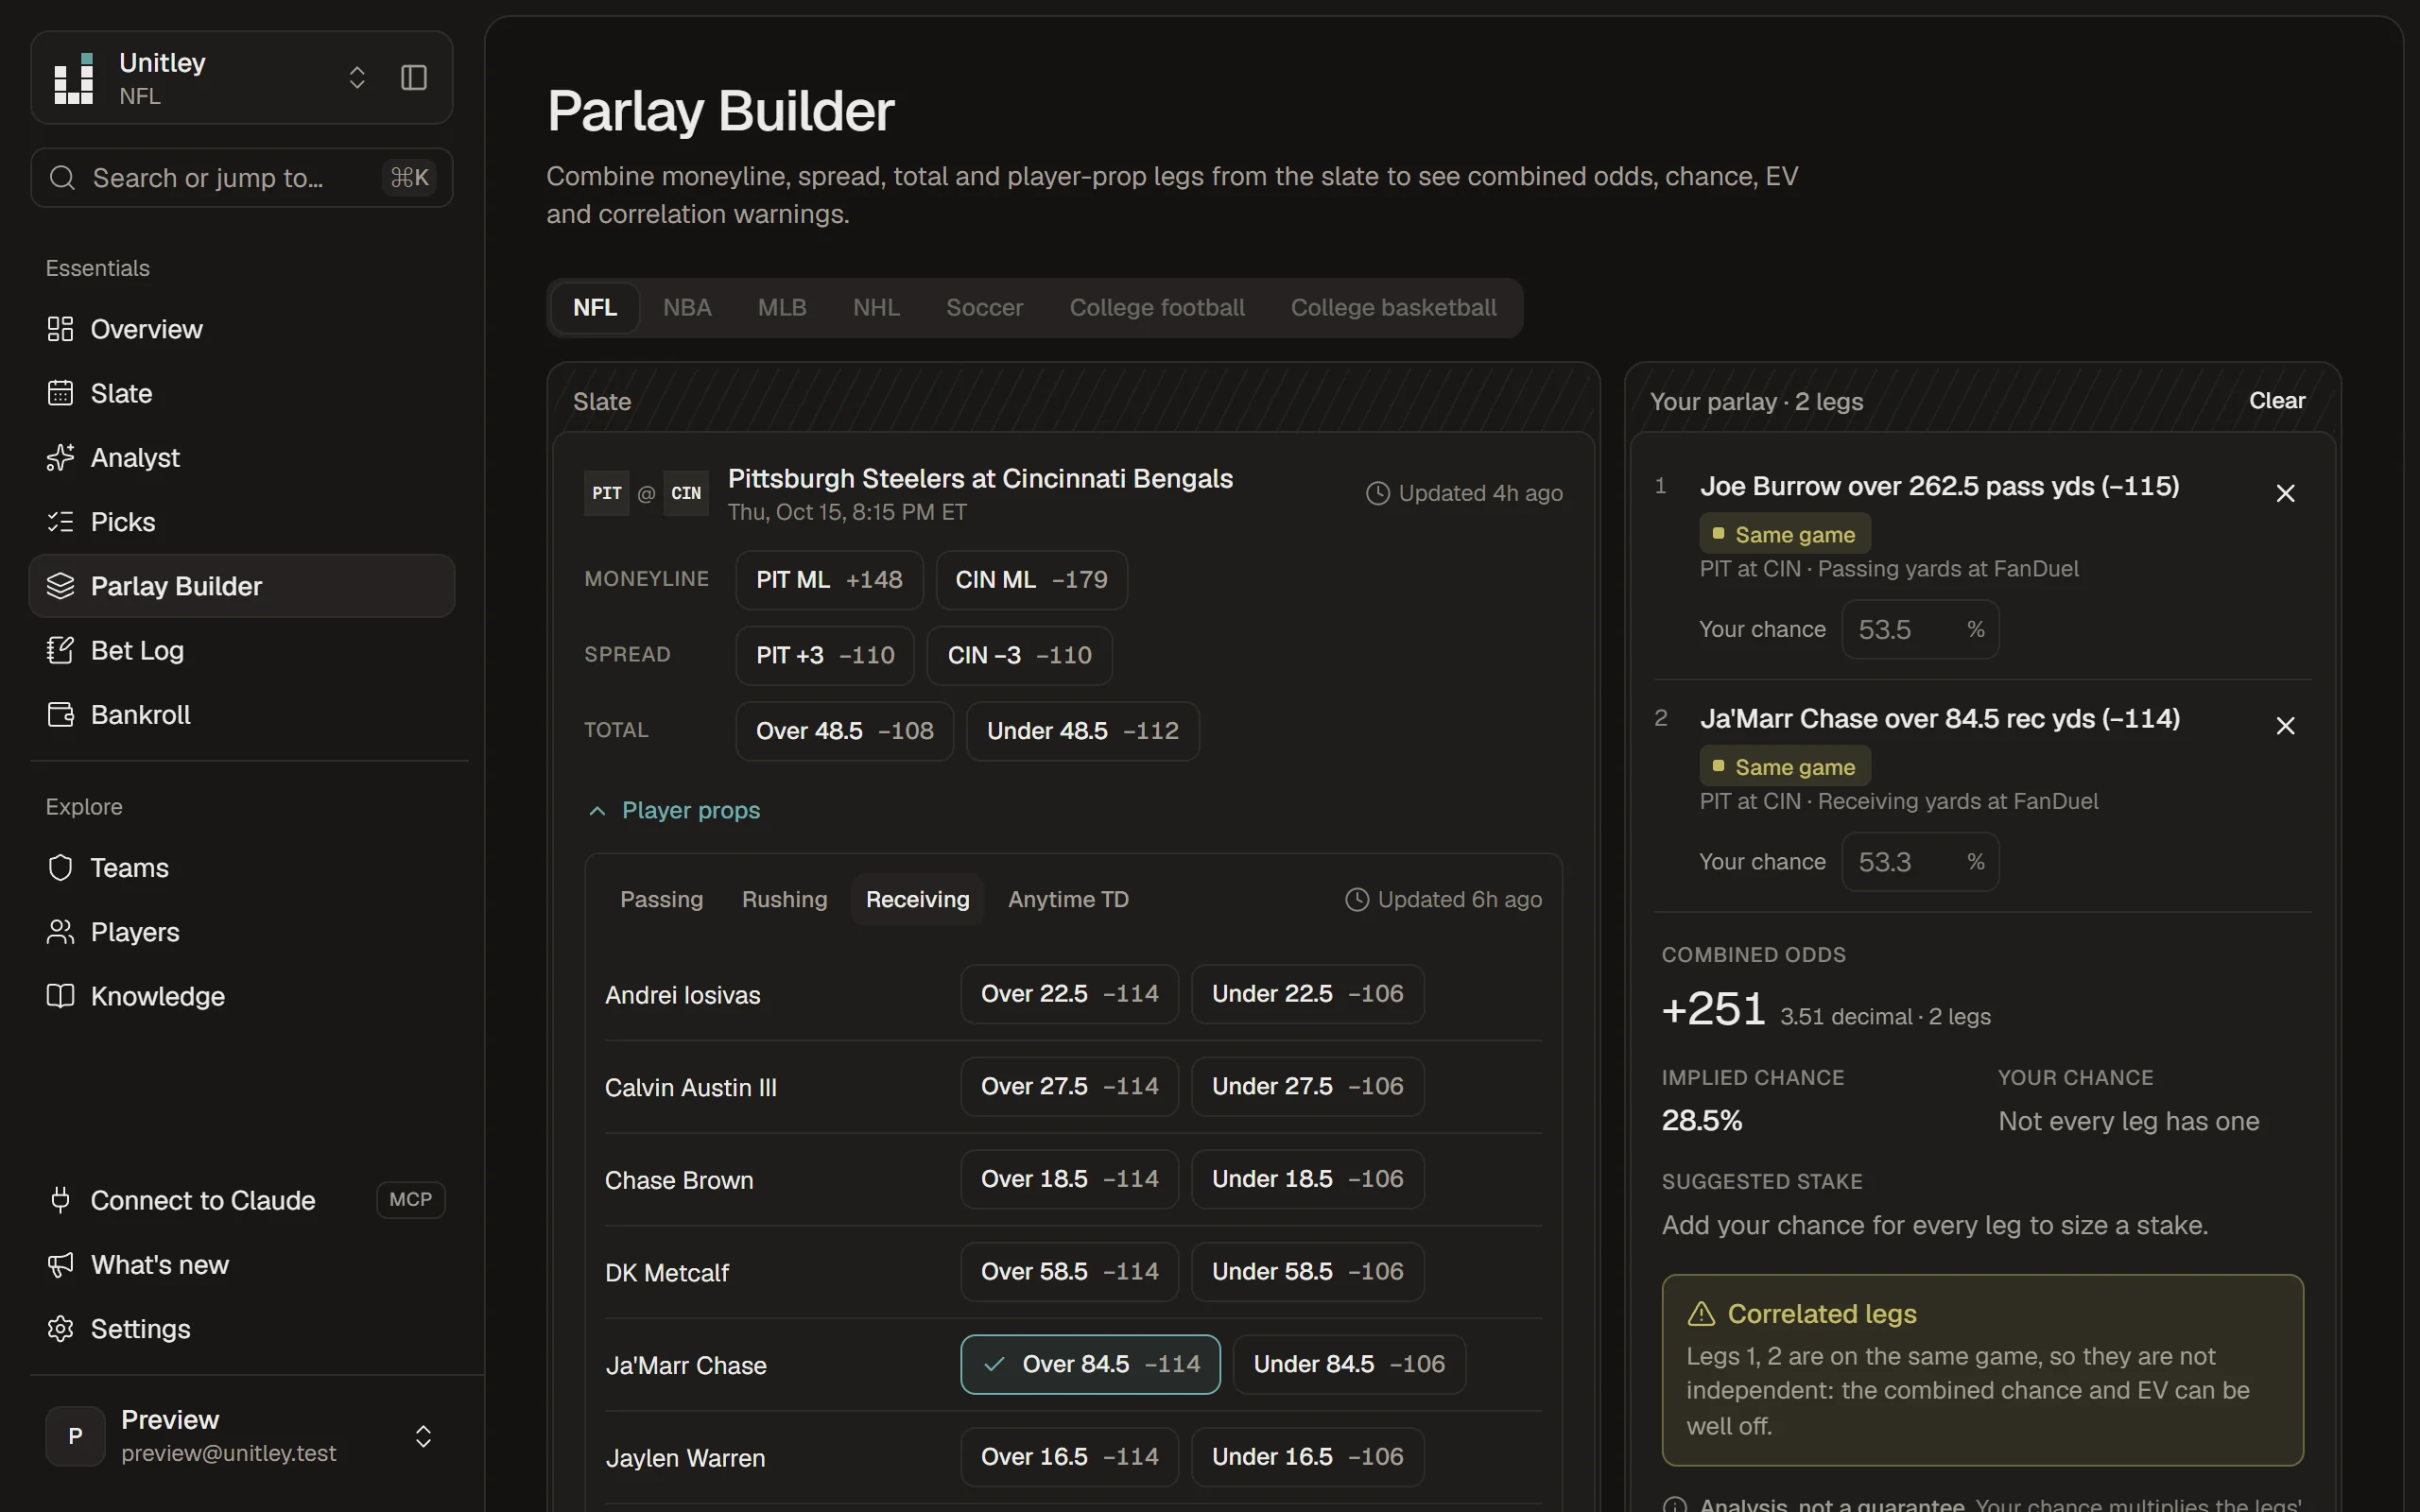Image resolution: width=2420 pixels, height=1512 pixels.
Task: Open the Unitley NFL workspace switcher chevrons
Action: pyautogui.click(x=357, y=78)
